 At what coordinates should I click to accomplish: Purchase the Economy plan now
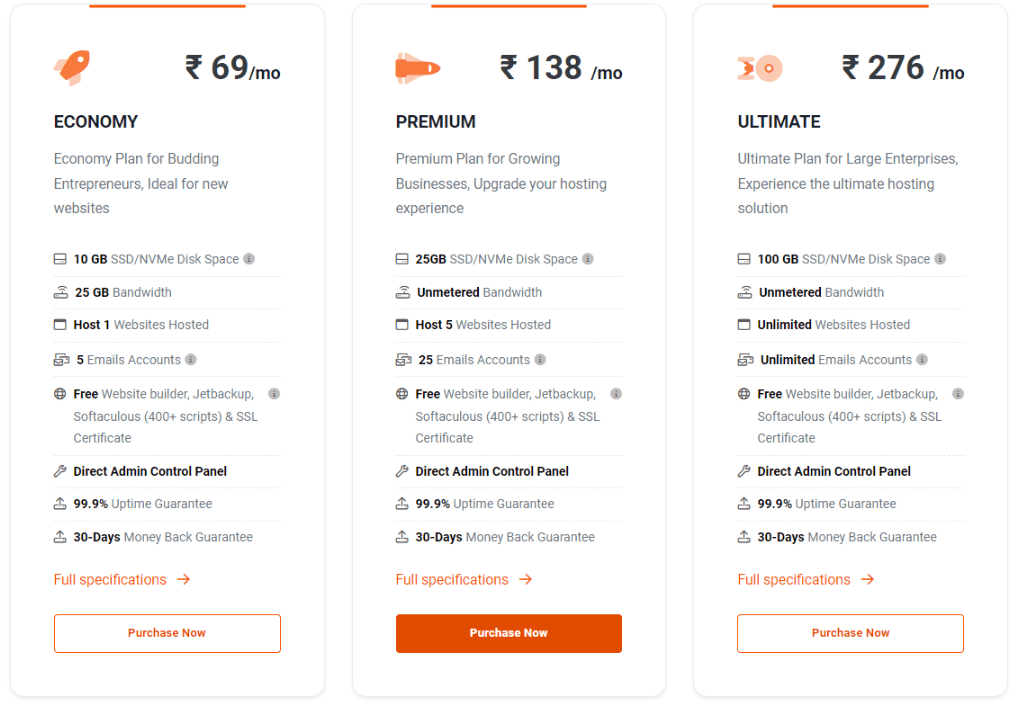coord(167,633)
